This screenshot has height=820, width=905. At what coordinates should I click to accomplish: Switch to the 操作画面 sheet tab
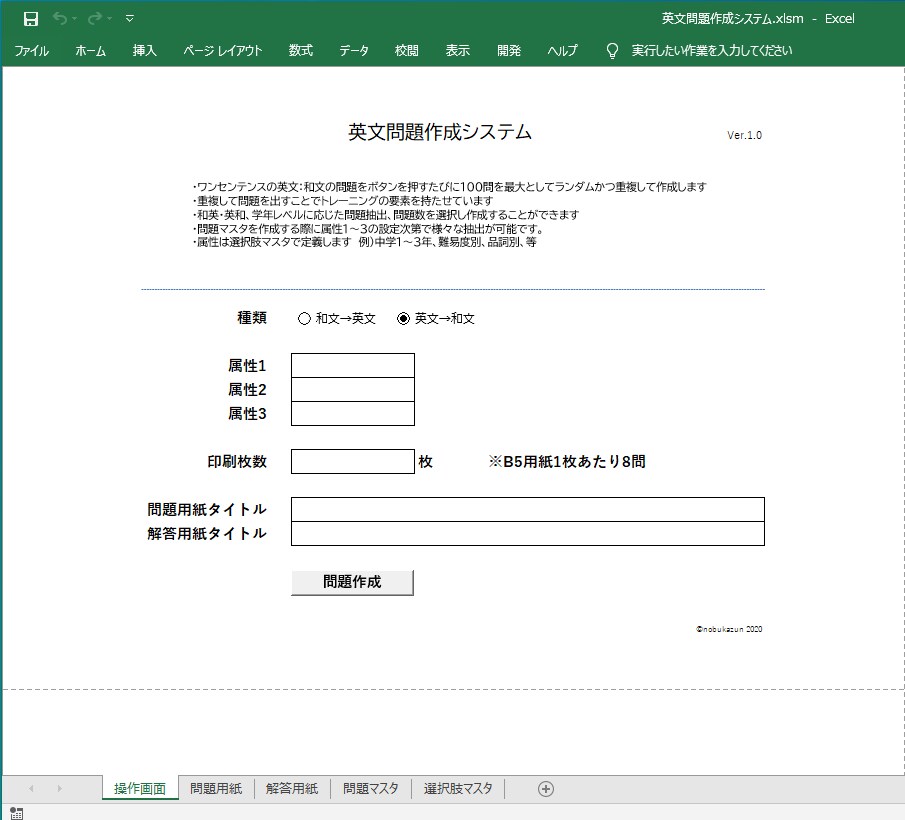140,788
